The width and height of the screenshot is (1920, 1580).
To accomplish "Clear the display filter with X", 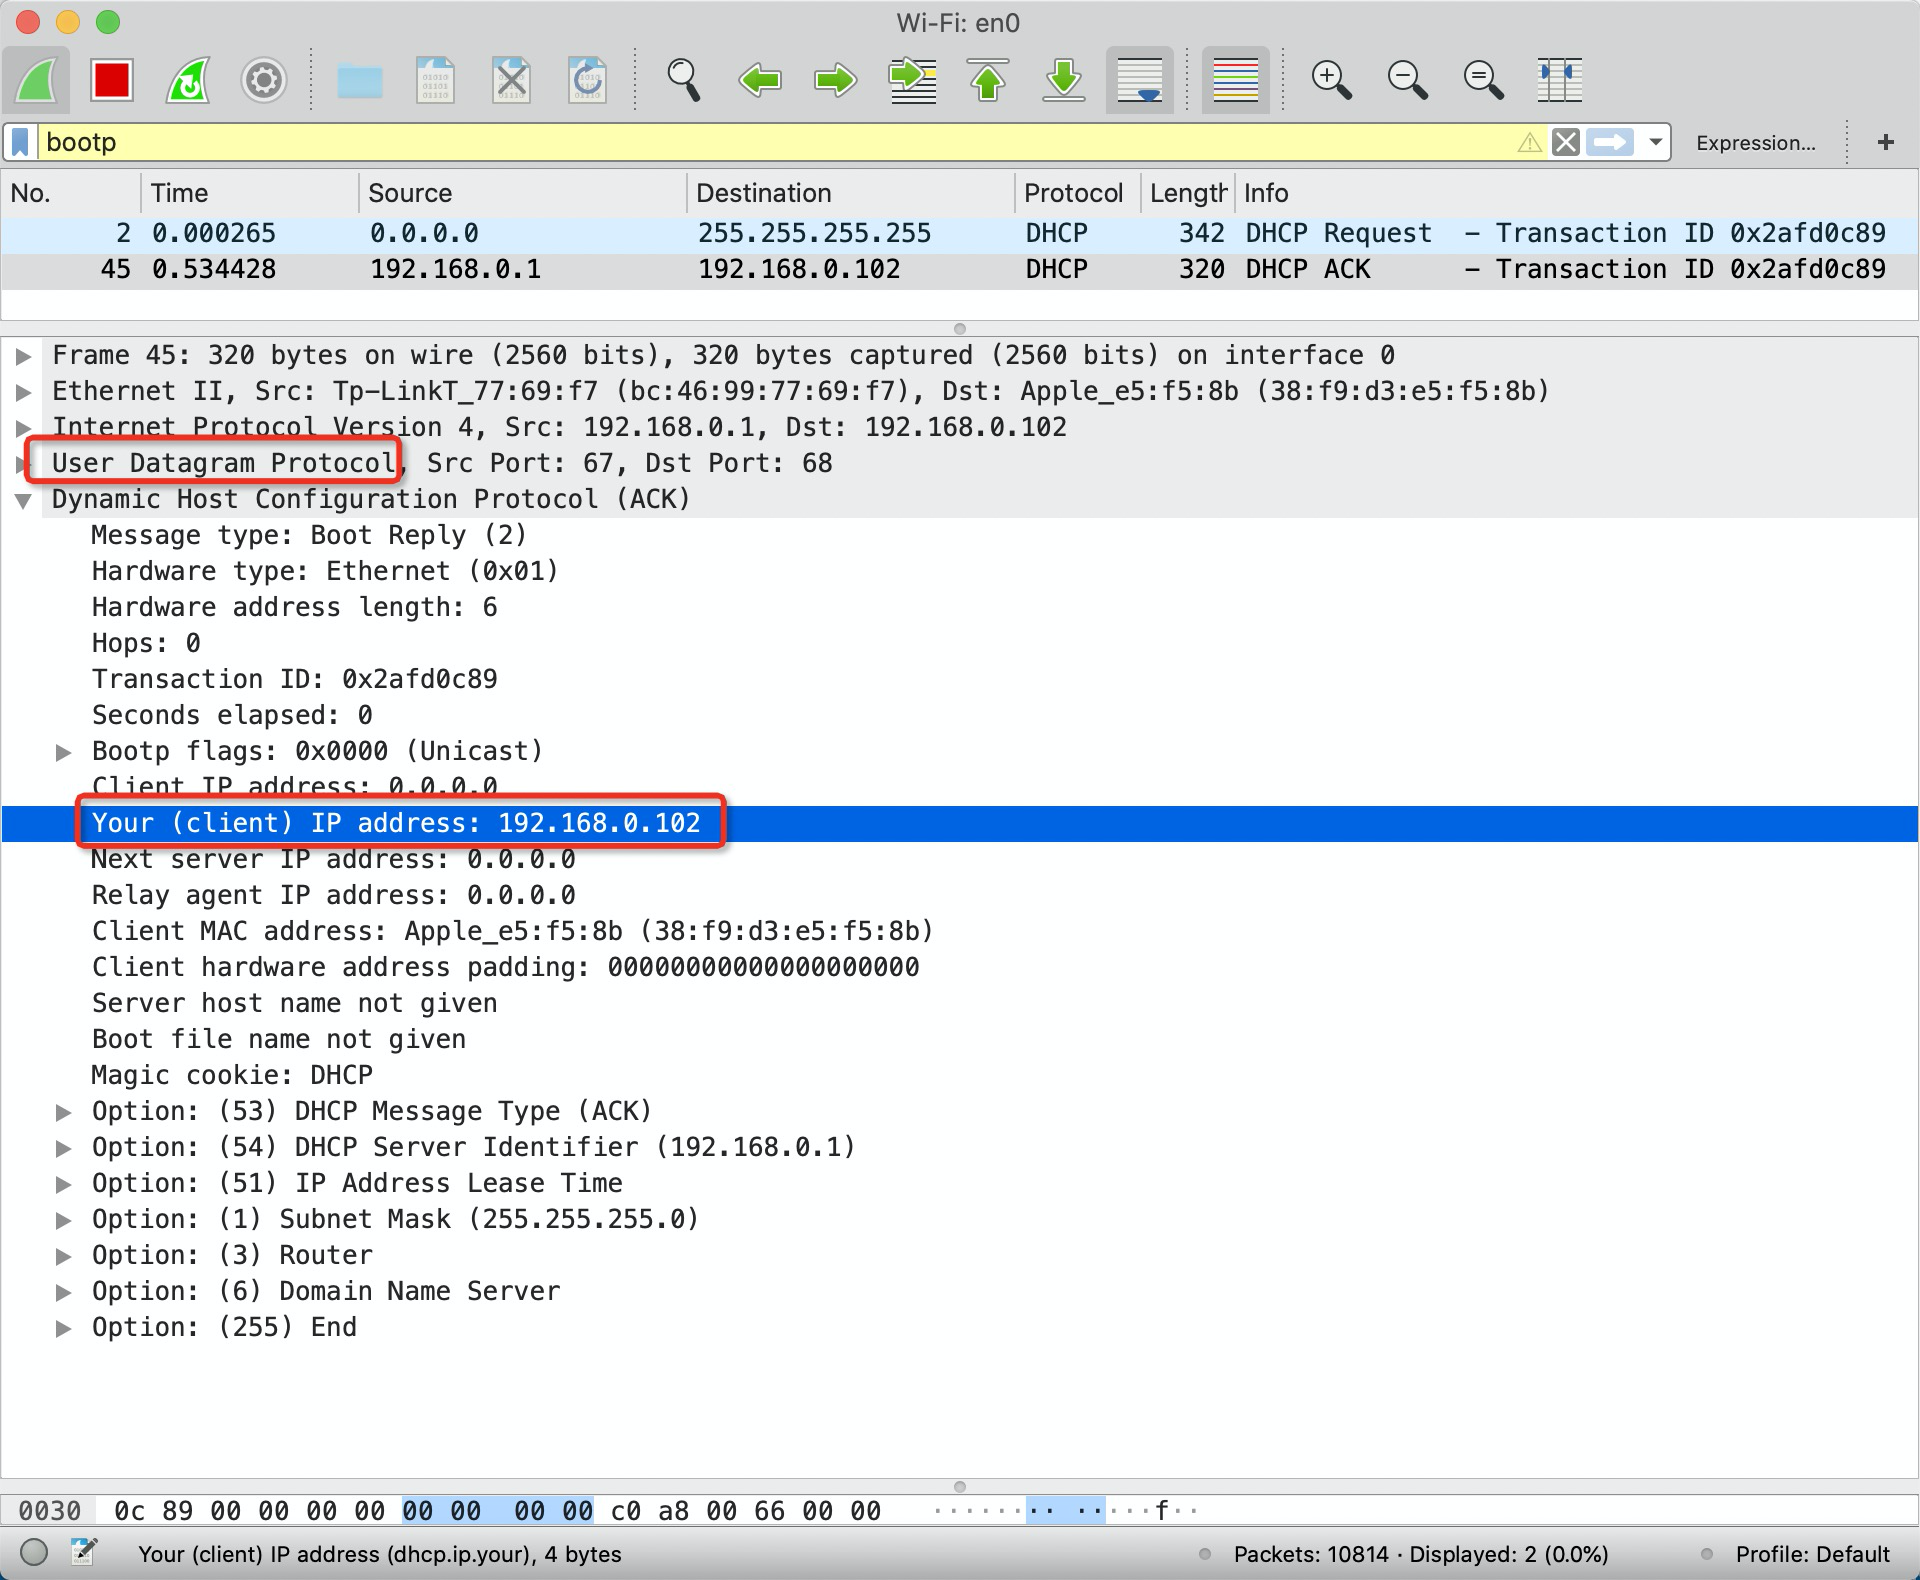I will pos(1566,143).
